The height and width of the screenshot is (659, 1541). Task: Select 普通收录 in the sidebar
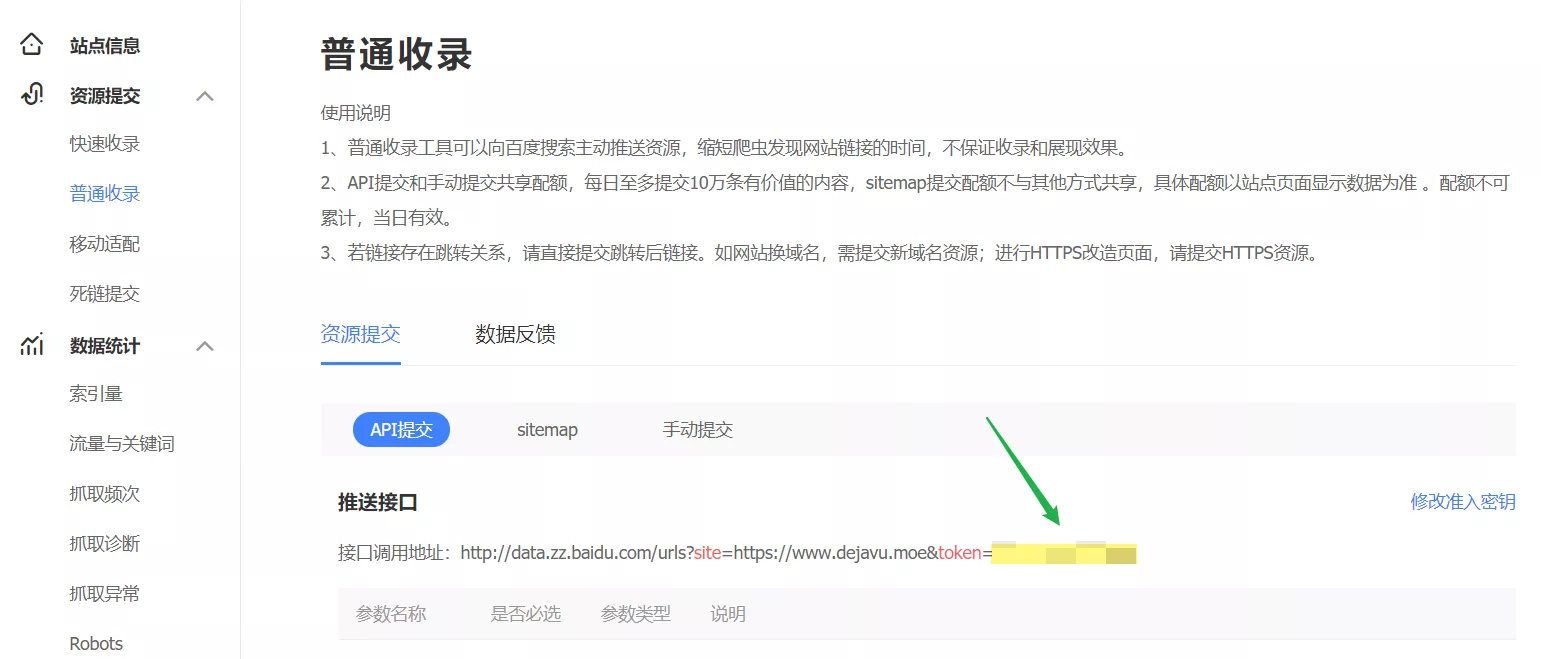[x=104, y=194]
